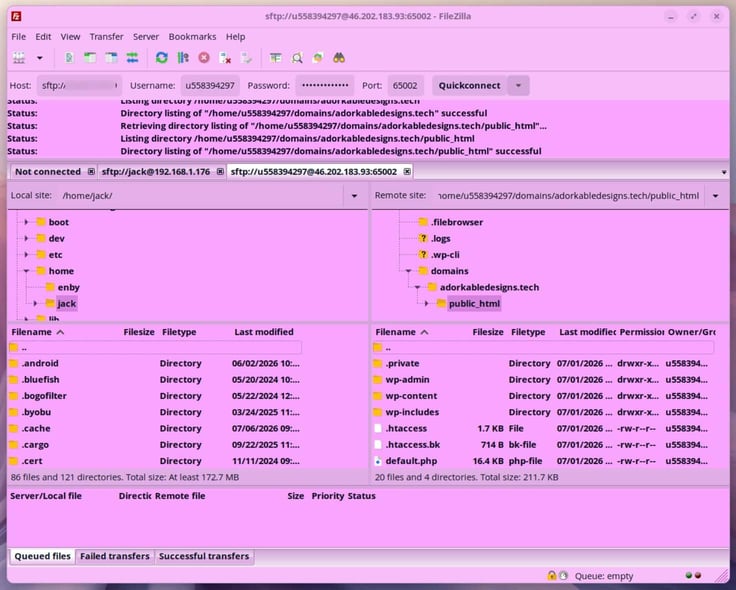Refresh the file and folder lists
Screen dimensions: 736x590
coord(162,58)
